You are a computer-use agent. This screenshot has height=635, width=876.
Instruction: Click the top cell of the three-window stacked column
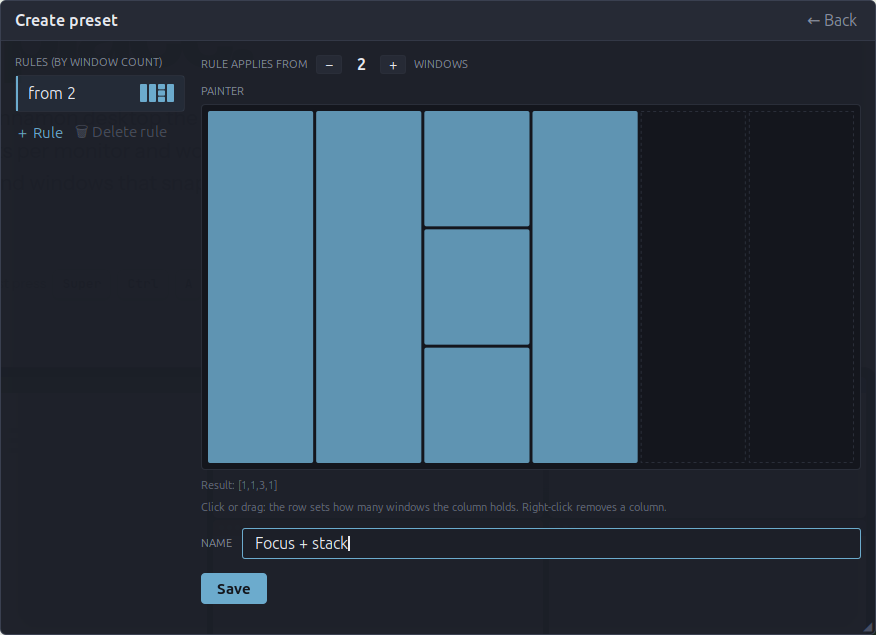click(477, 169)
